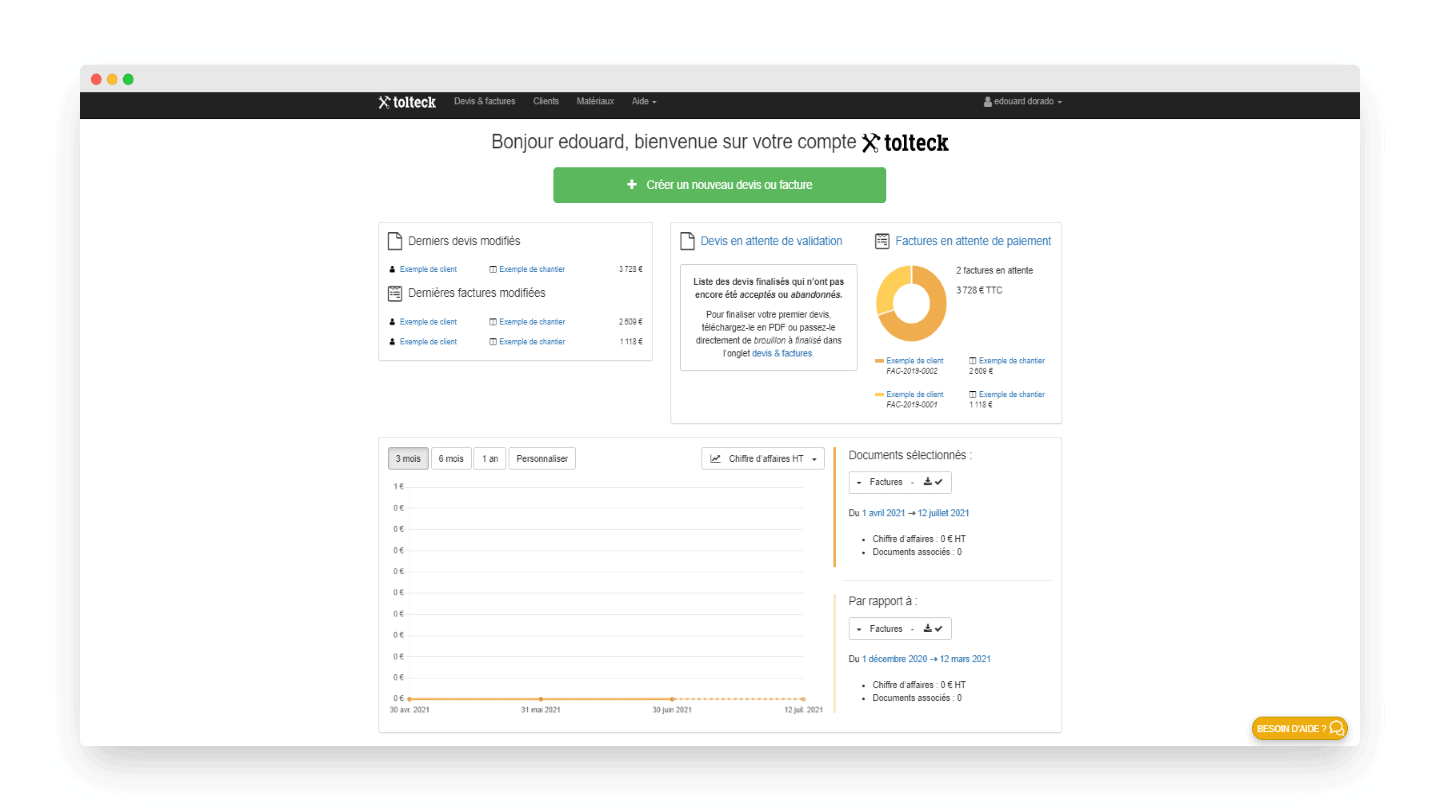
Task: Open Devis en attente de validation heading link
Action: (771, 241)
